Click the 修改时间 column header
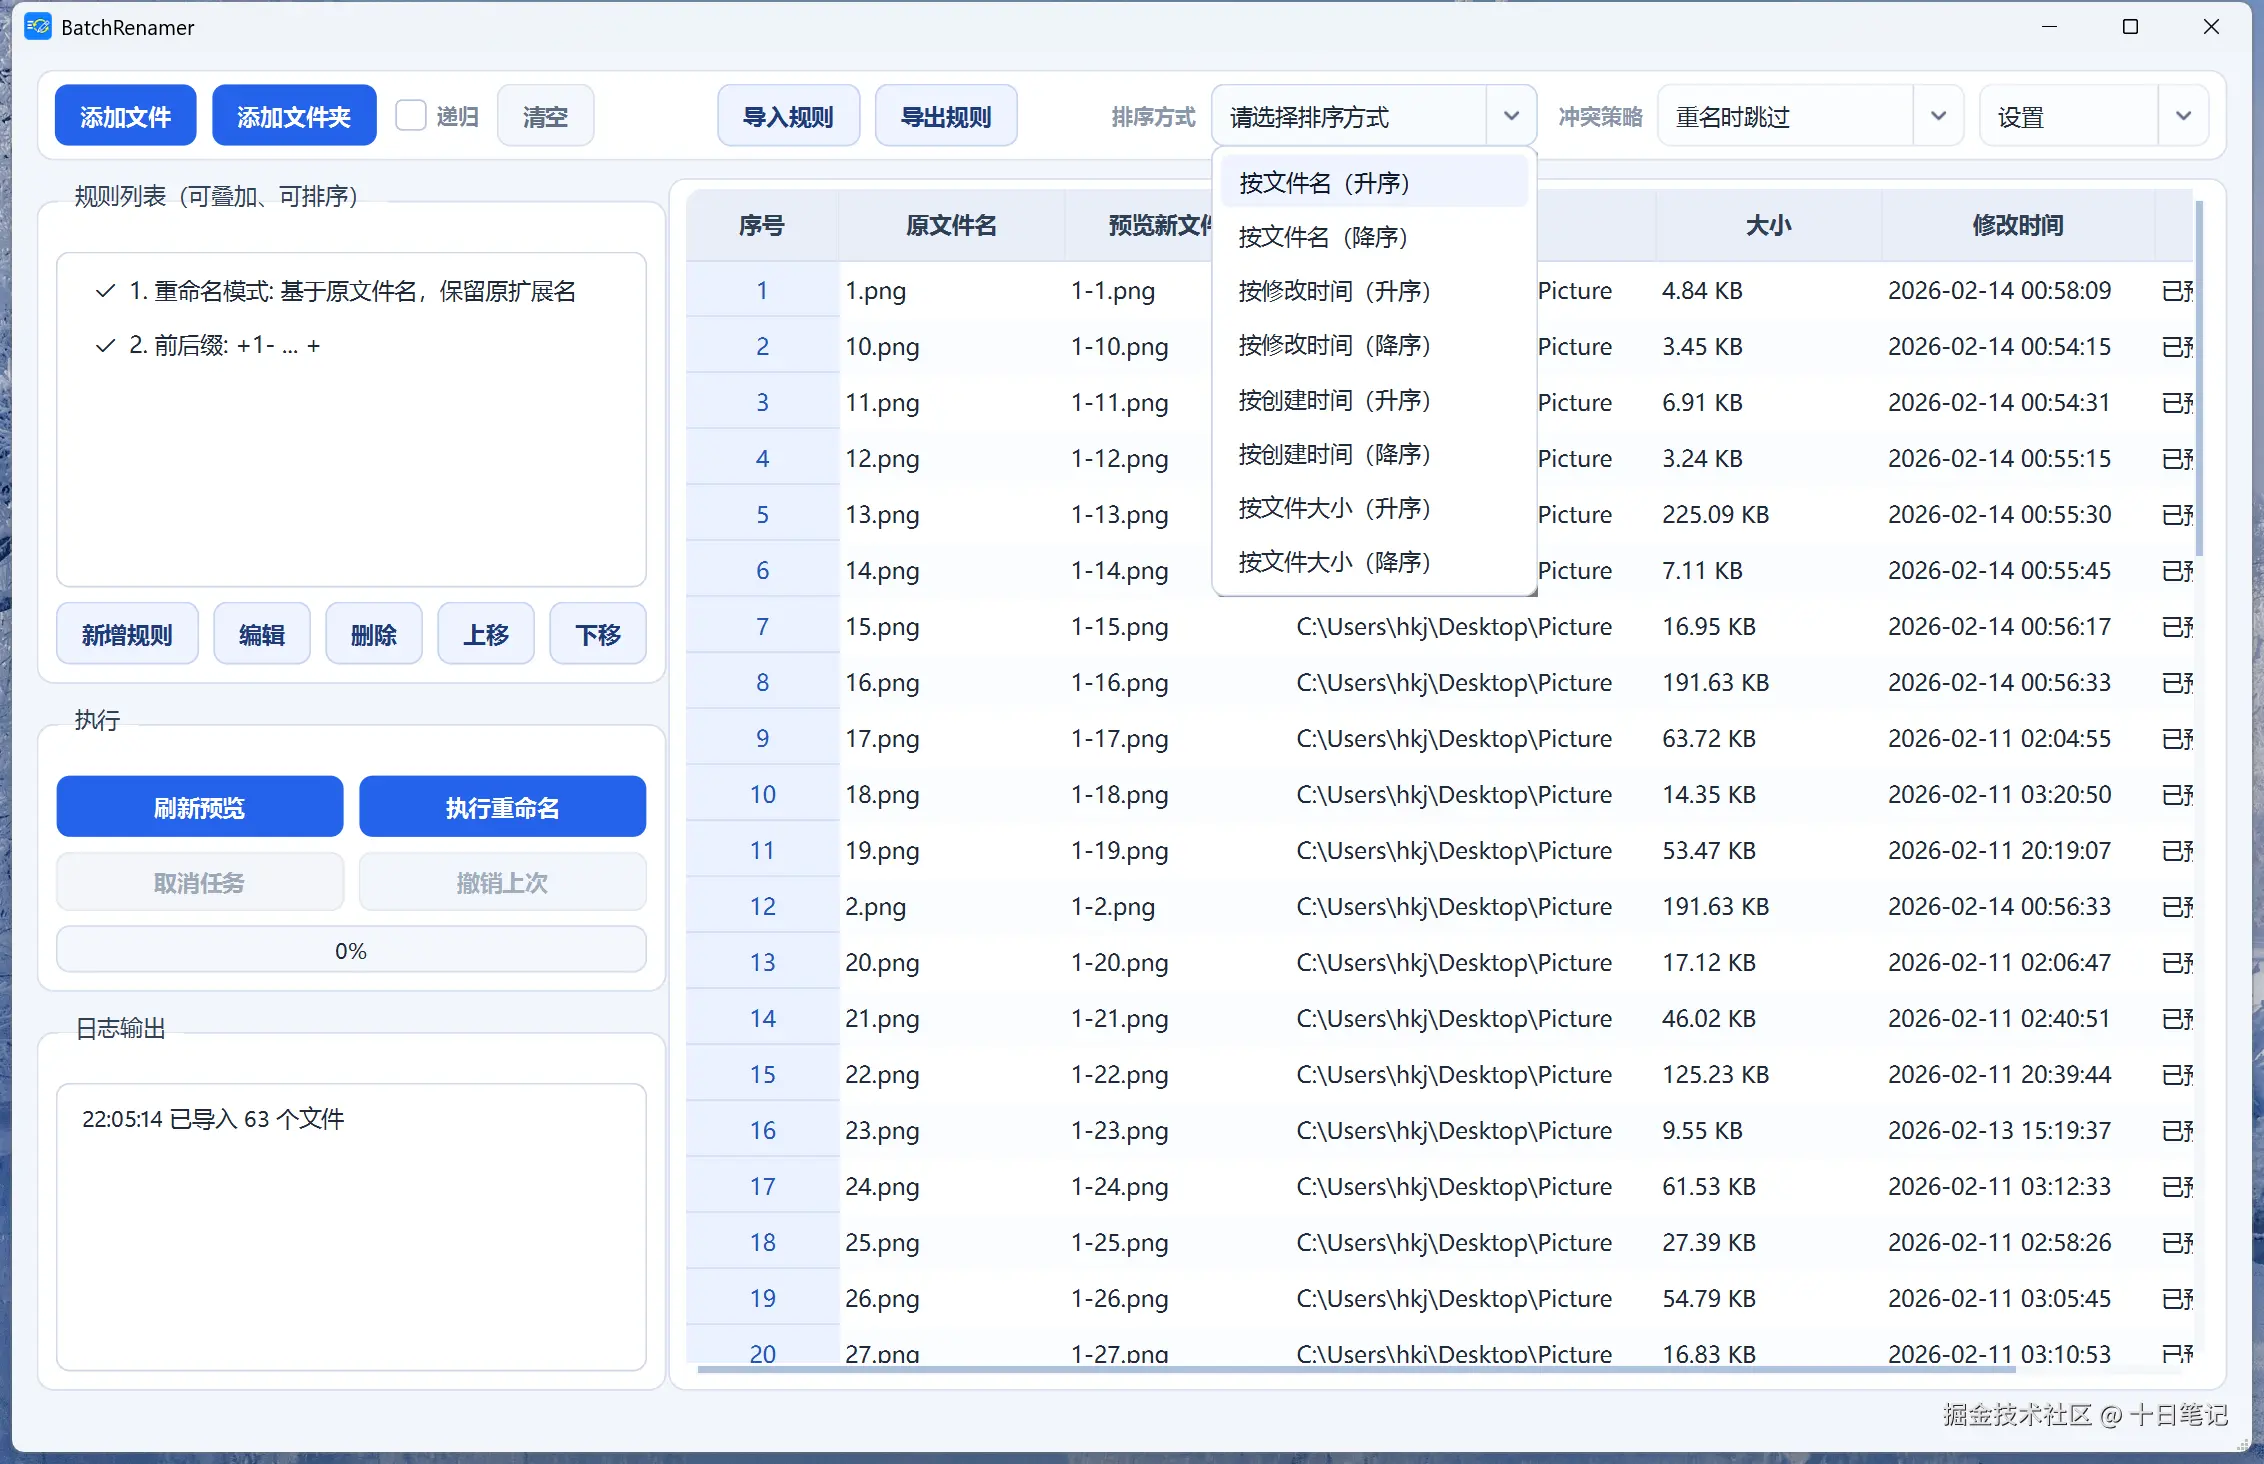This screenshot has width=2264, height=1464. click(x=2017, y=226)
